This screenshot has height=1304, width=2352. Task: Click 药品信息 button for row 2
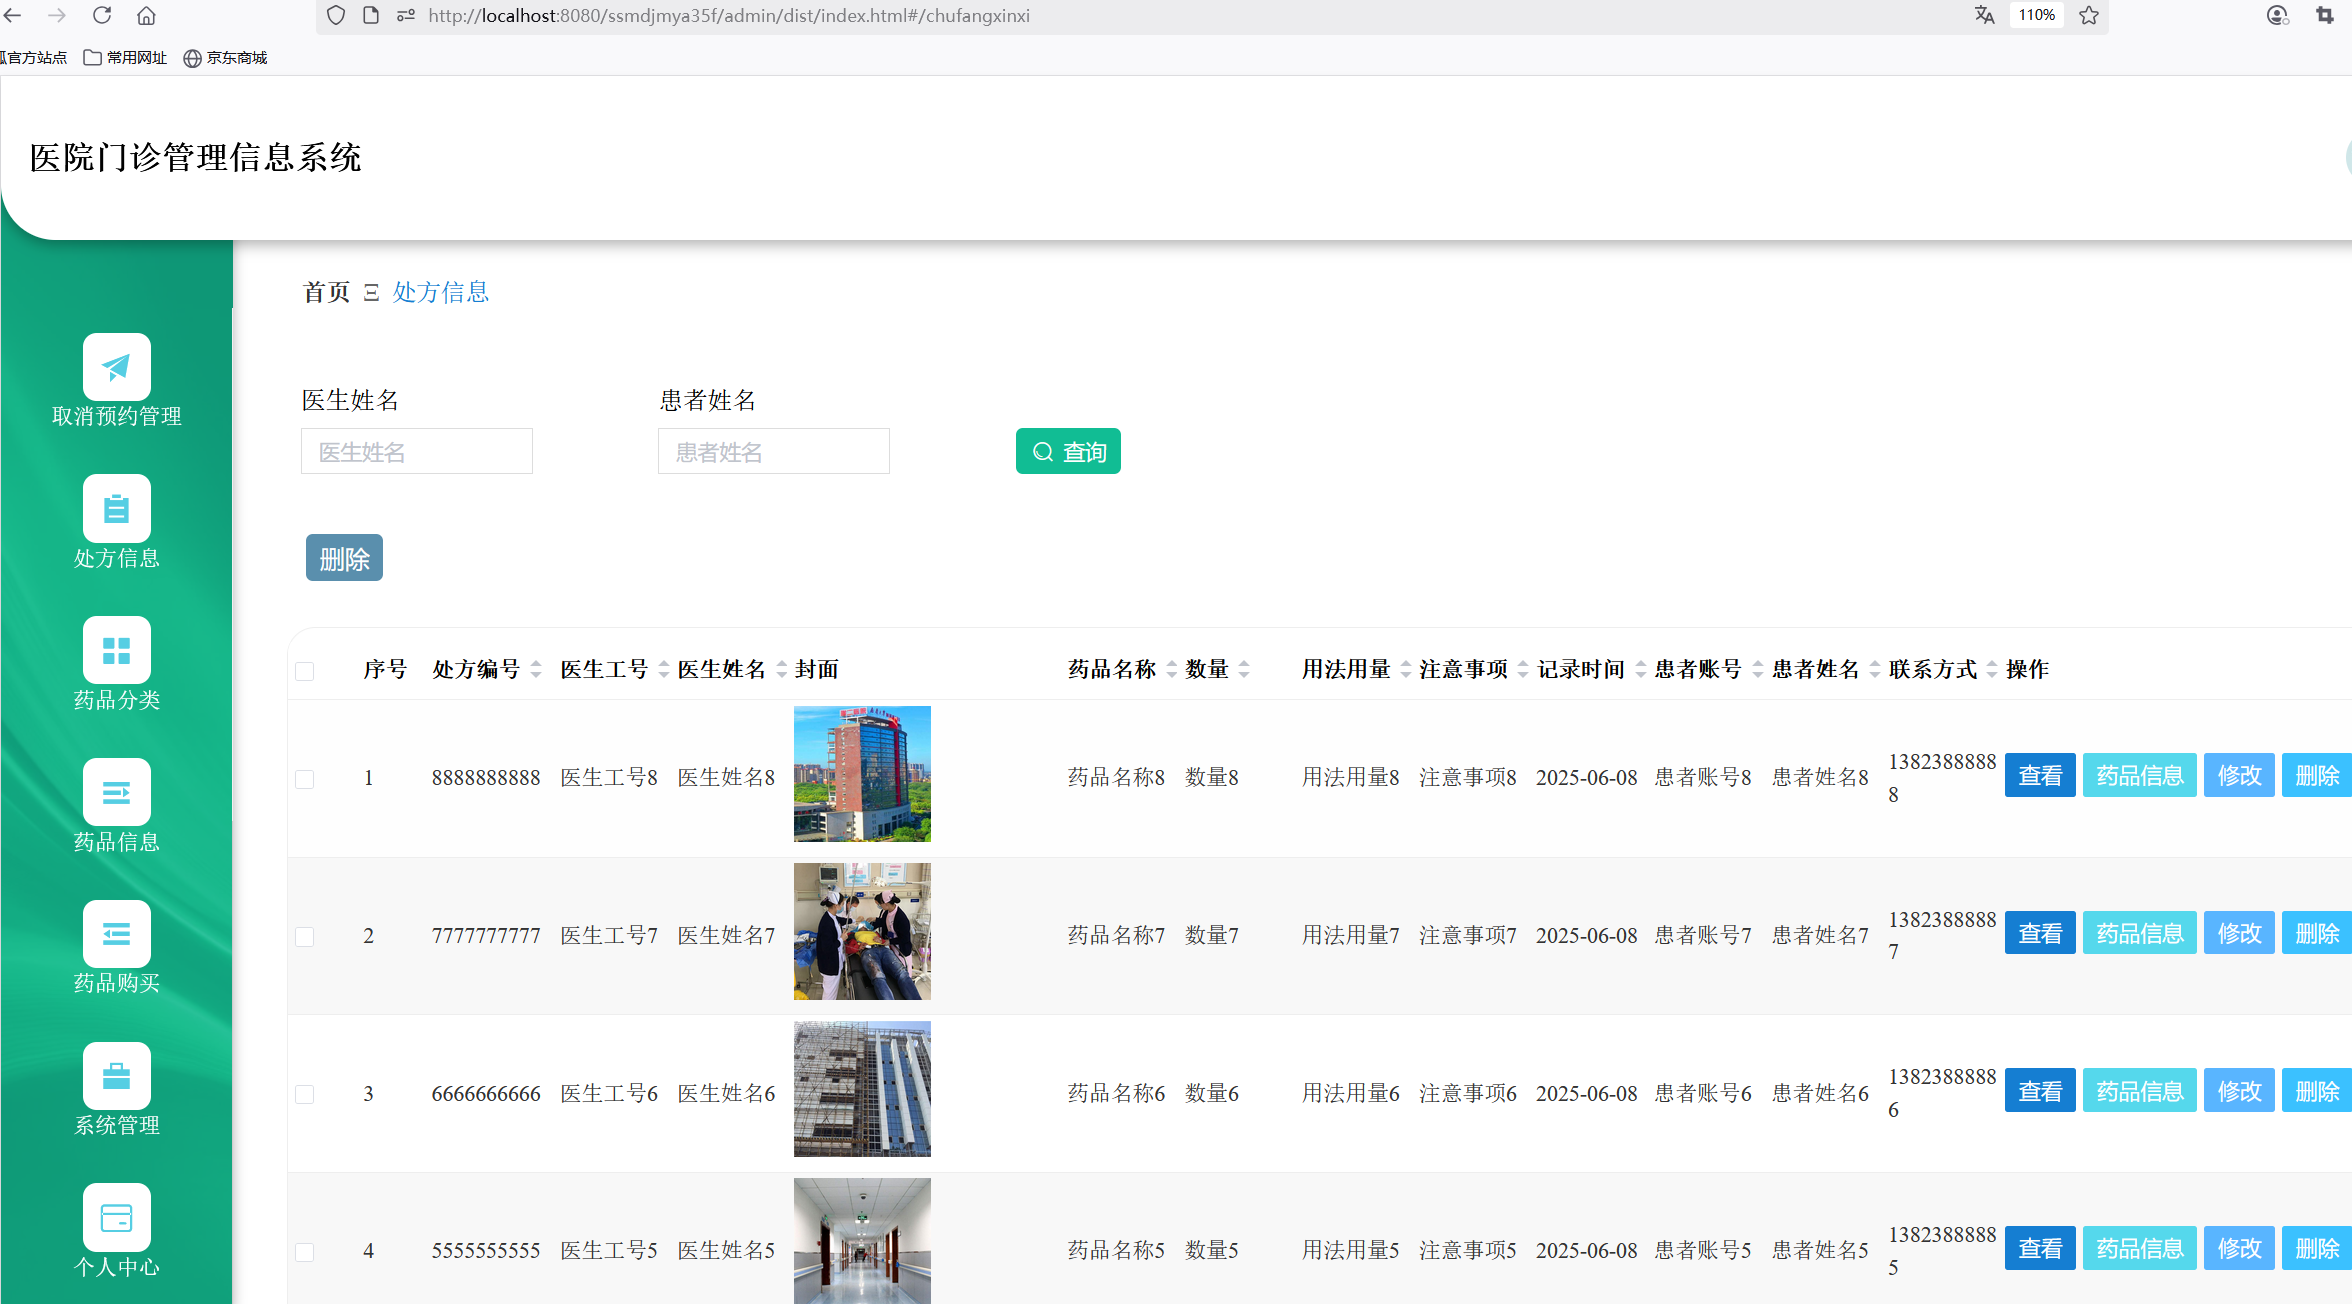2139,934
